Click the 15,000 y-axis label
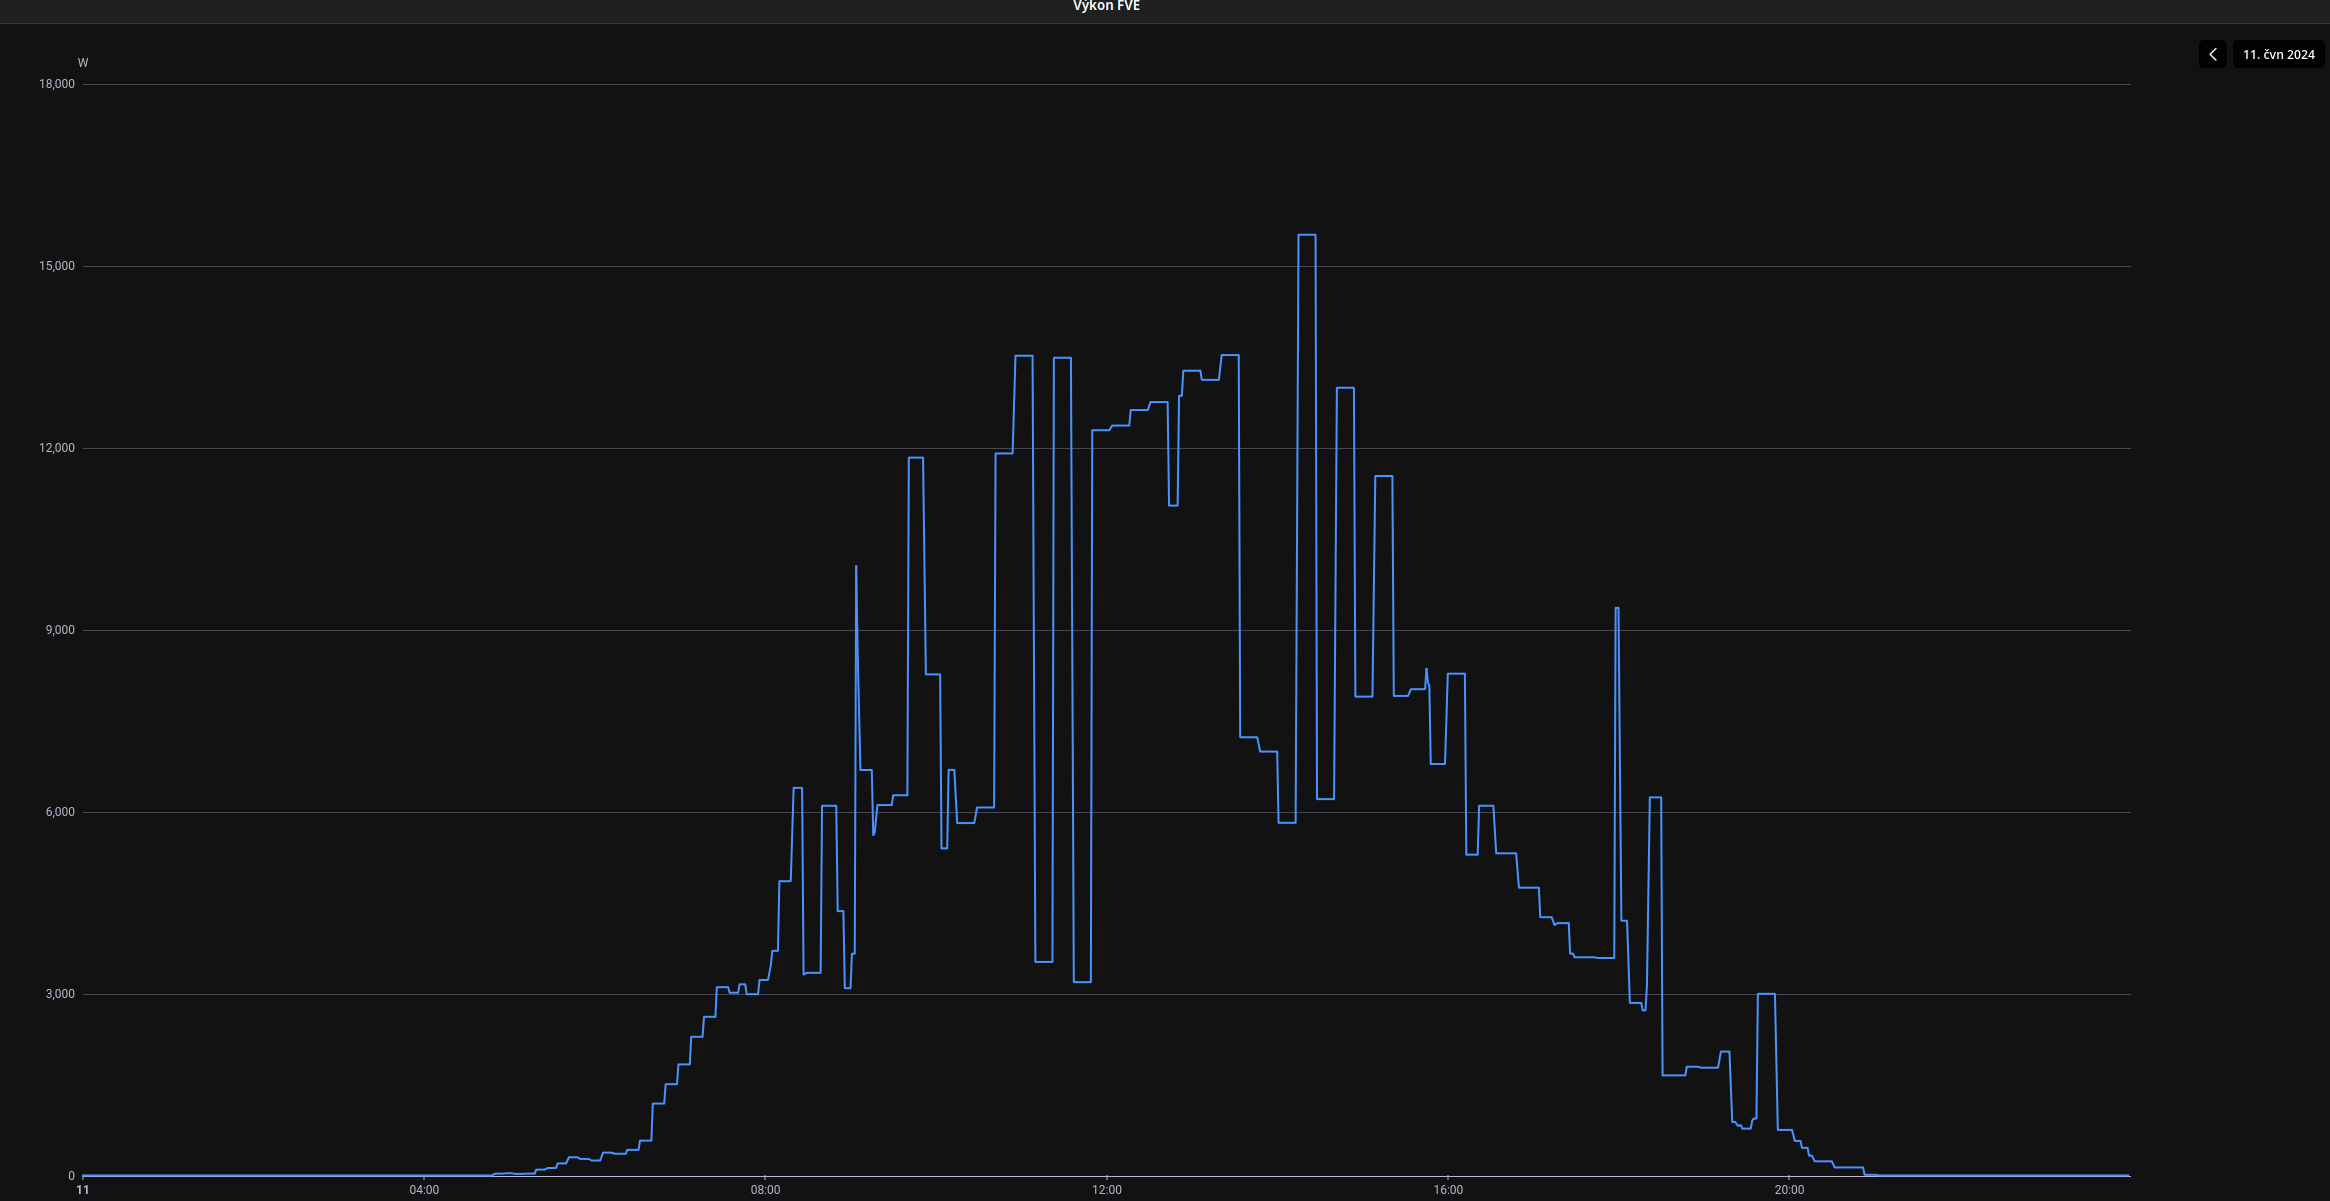This screenshot has height=1201, width=2330. click(57, 266)
